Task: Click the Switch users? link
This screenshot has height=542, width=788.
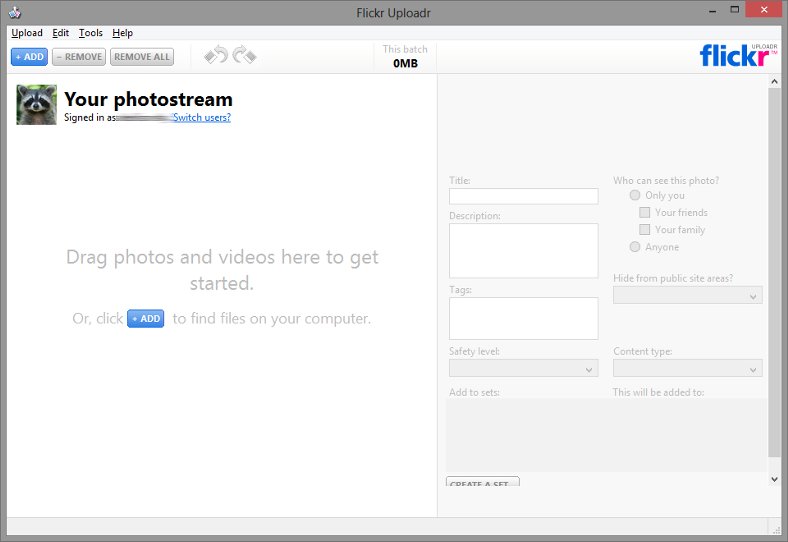Action: (202, 117)
